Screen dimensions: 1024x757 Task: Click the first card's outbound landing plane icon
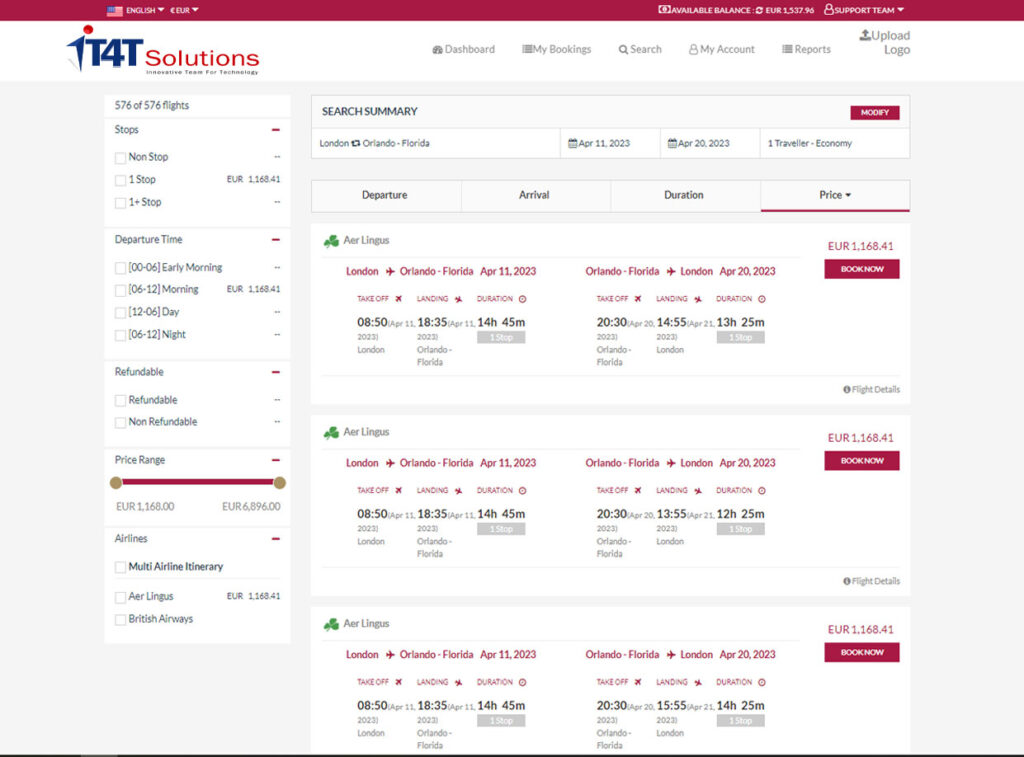458,299
